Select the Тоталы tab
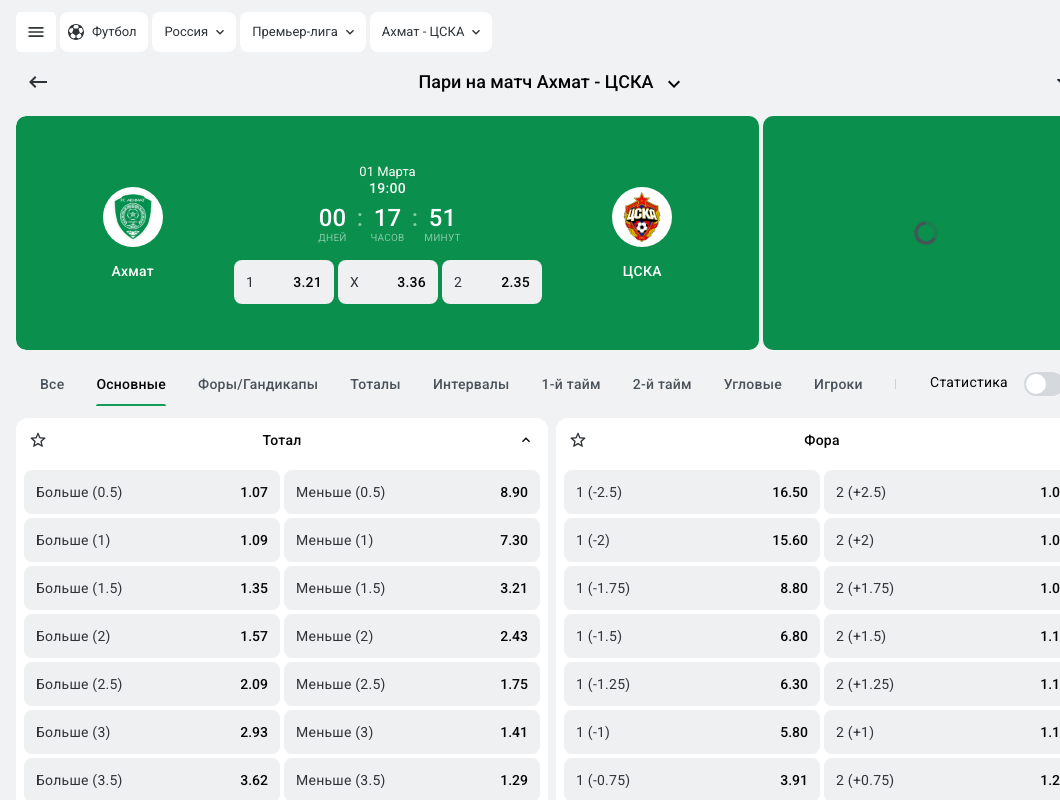Viewport: 1060px width, 800px height. (375, 384)
